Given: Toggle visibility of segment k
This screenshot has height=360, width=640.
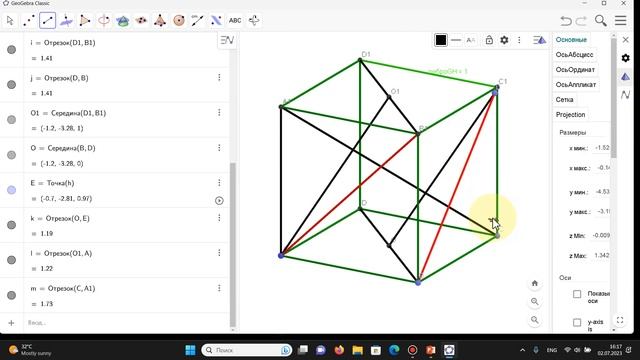Looking at the screenshot, I should coord(11,225).
